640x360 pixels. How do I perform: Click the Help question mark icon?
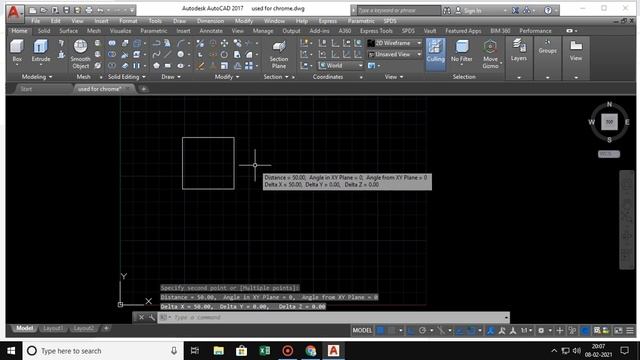[x=548, y=10]
